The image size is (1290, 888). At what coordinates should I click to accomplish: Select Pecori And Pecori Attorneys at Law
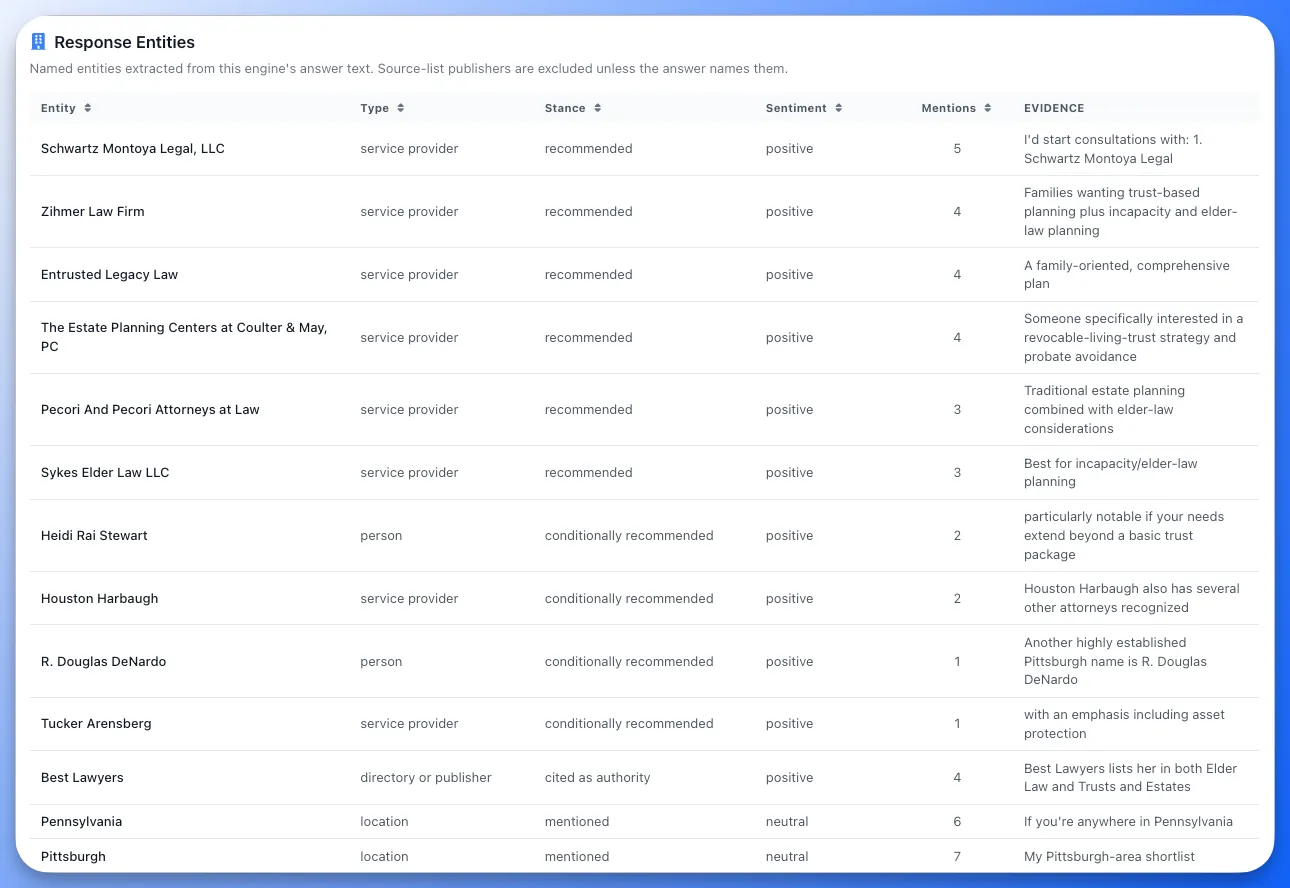point(150,410)
